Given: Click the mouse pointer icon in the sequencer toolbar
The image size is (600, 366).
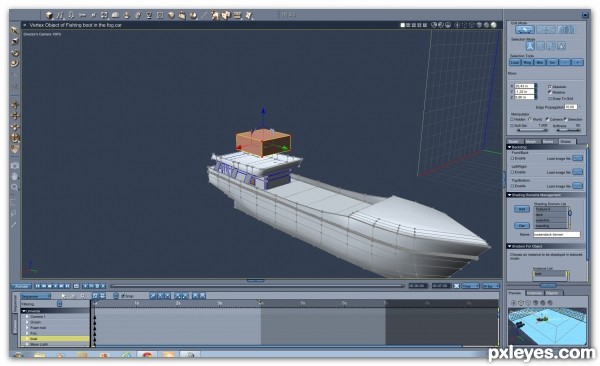Looking at the screenshot, I should coord(64,296).
